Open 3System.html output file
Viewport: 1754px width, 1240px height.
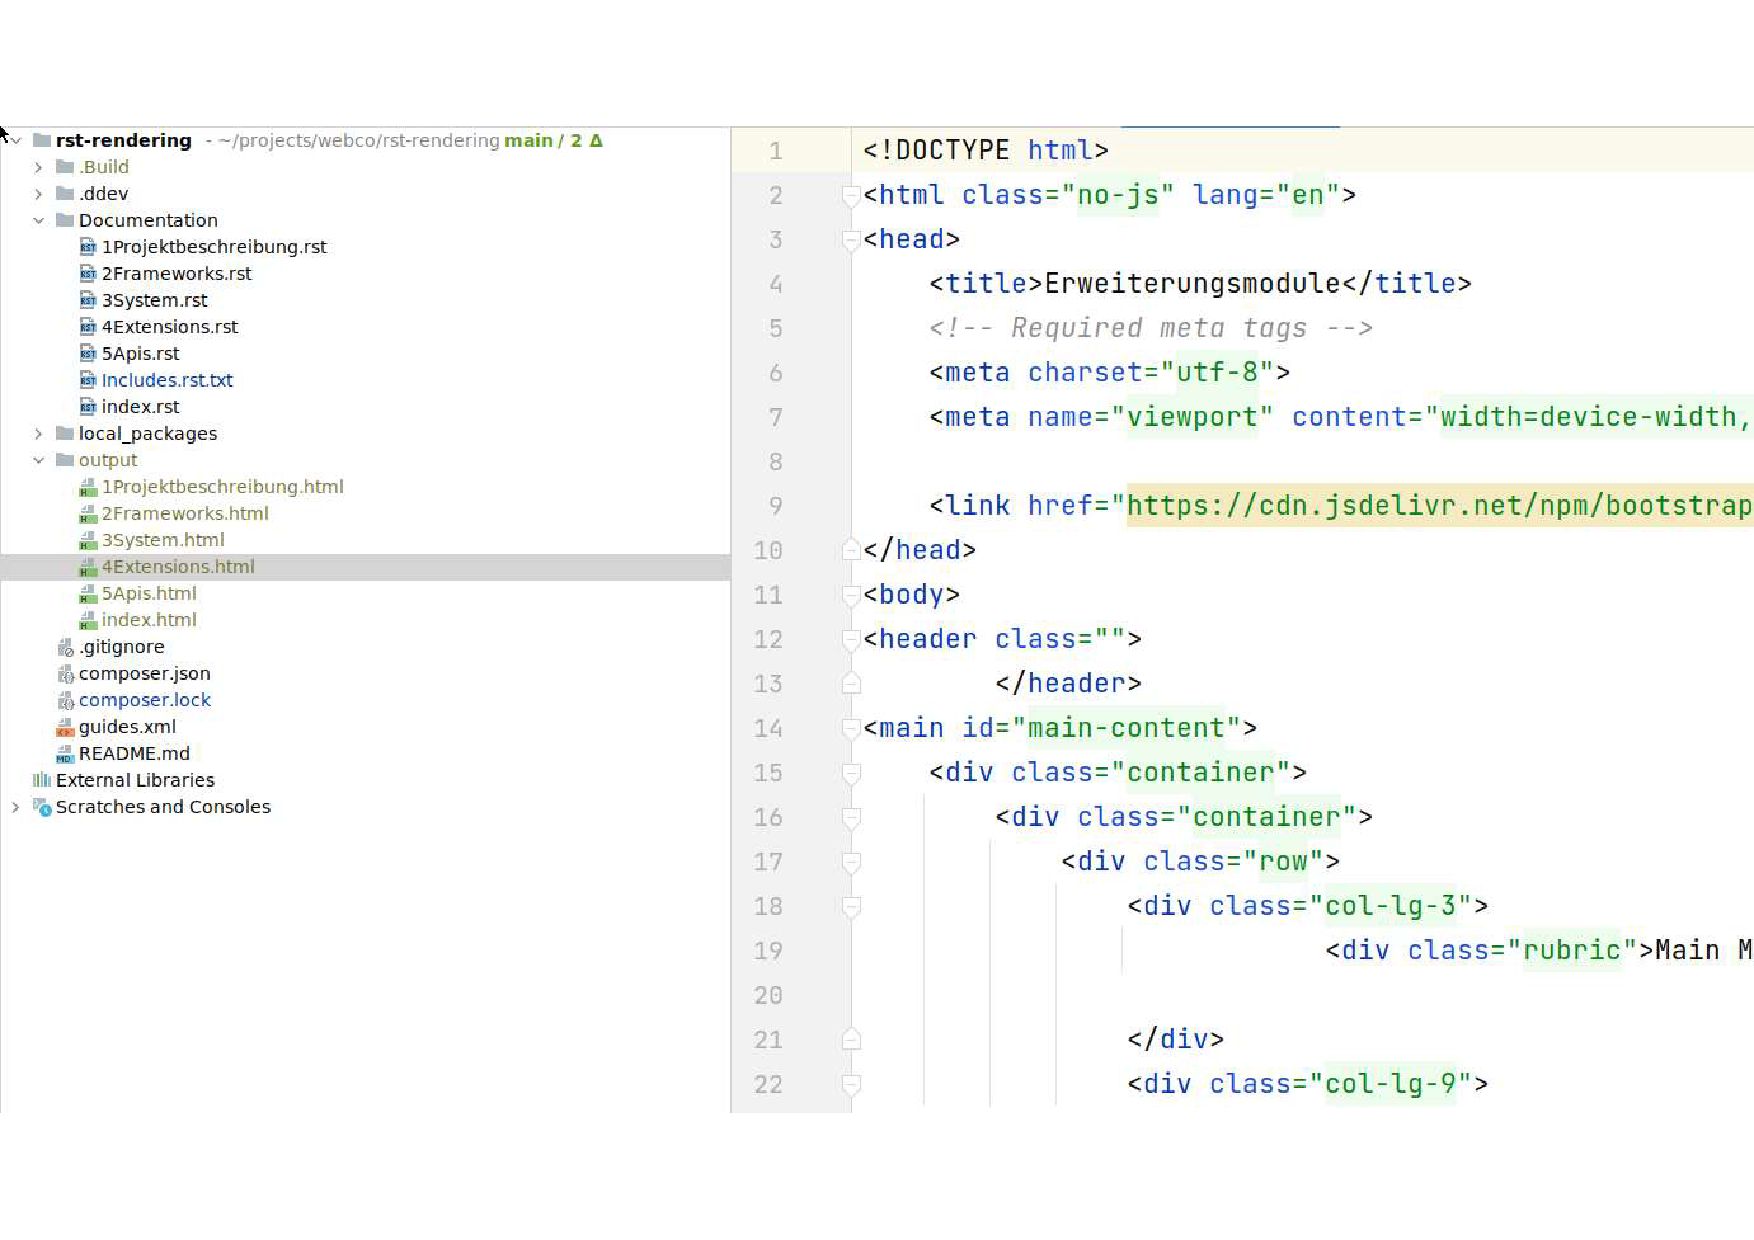point(163,540)
